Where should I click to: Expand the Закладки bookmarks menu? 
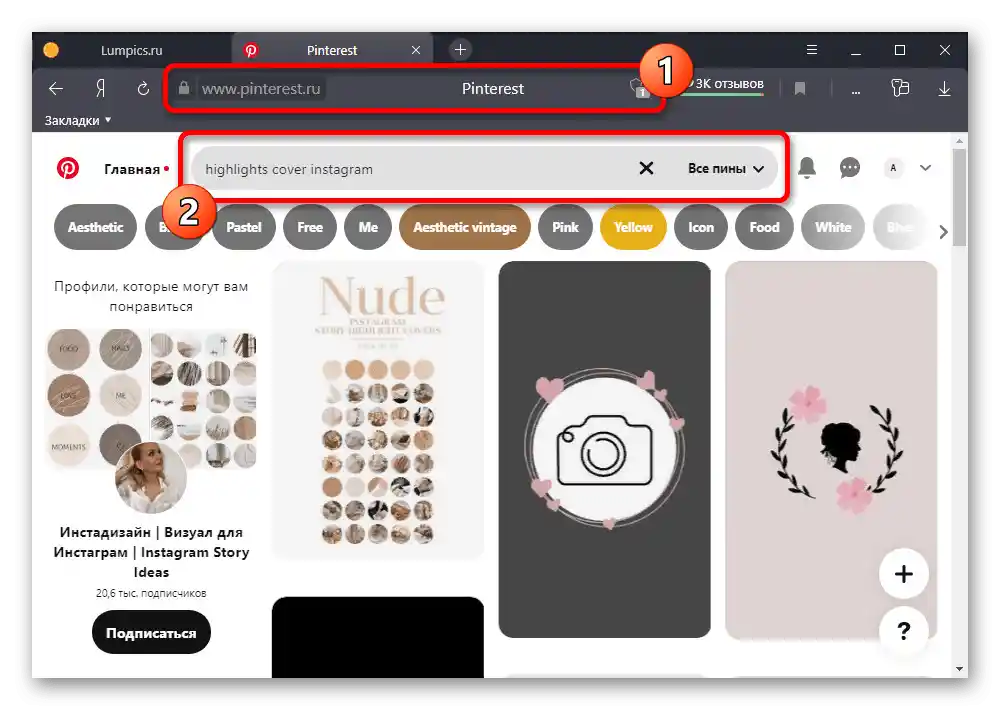78,120
